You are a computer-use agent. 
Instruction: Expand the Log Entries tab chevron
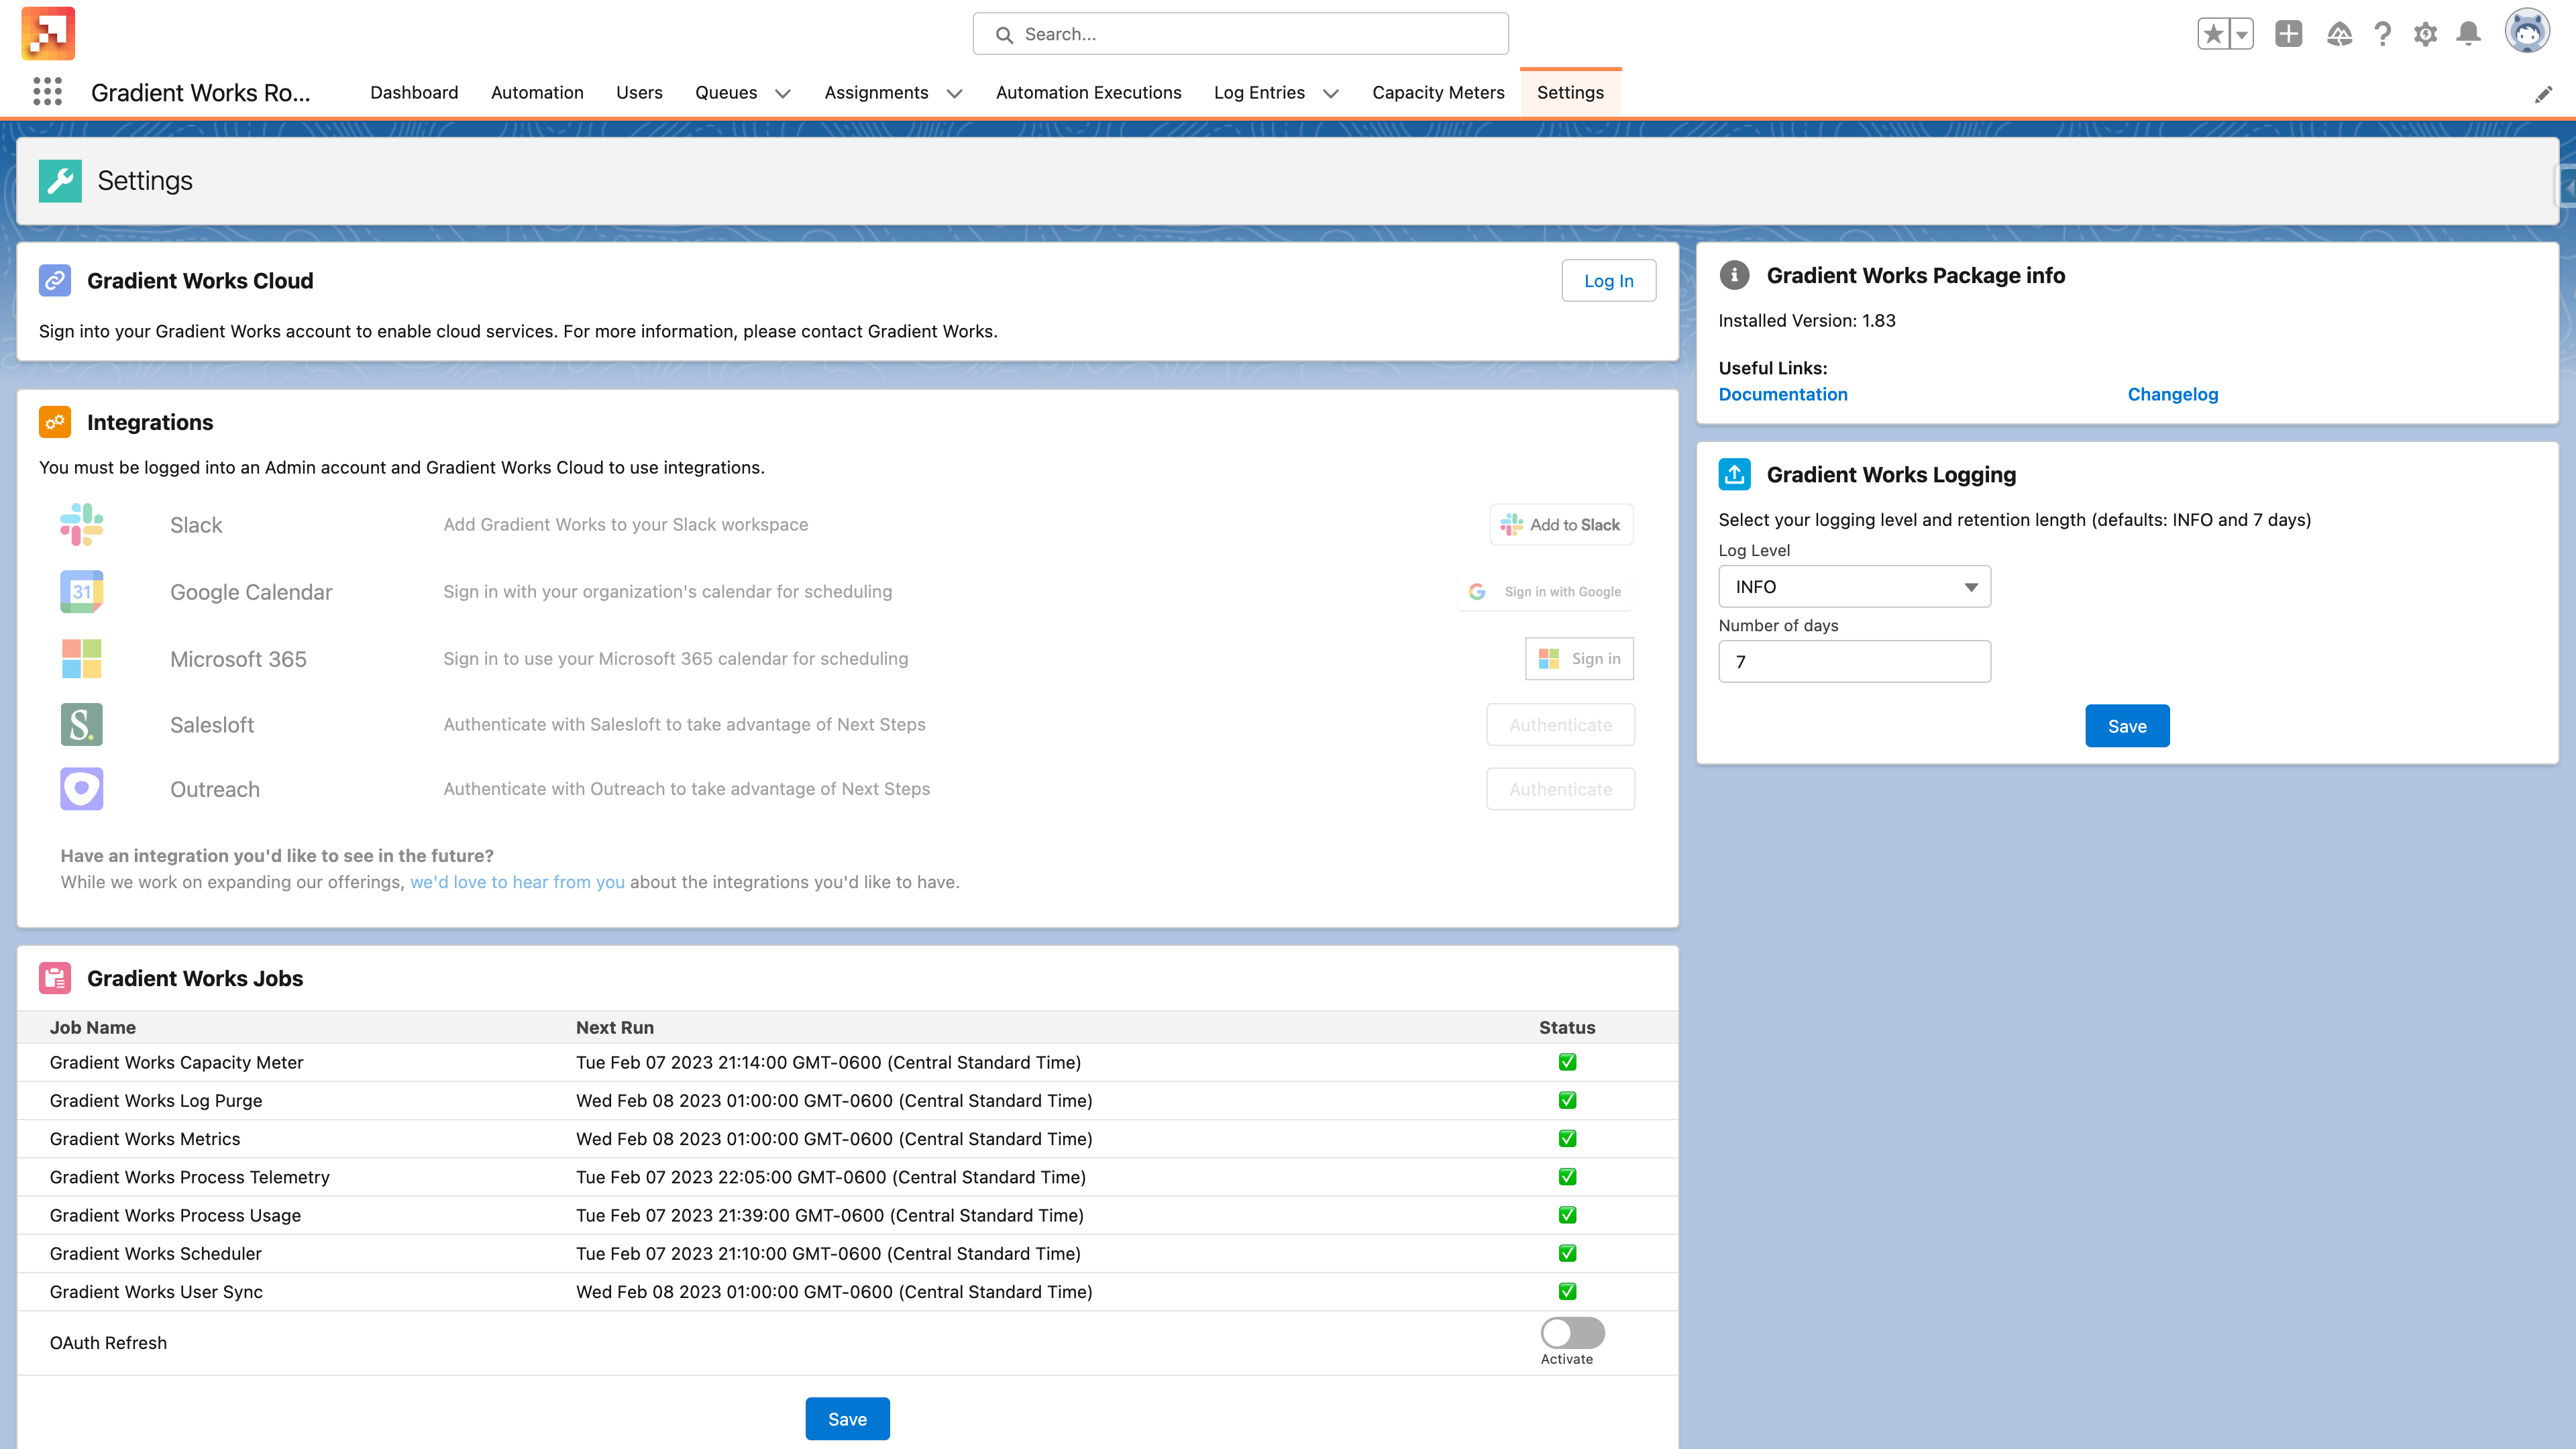[x=1330, y=93]
